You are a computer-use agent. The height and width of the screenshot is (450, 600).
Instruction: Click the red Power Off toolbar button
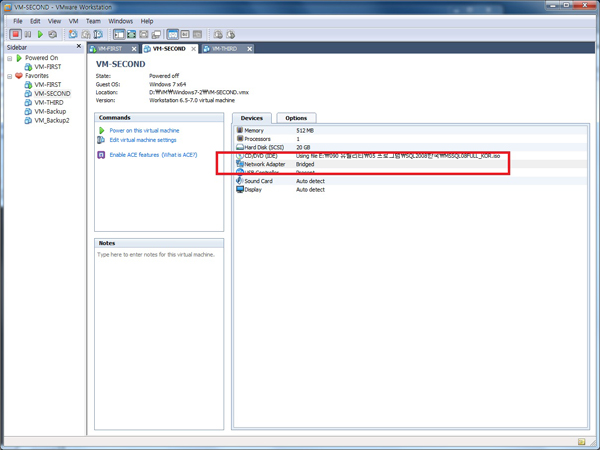[x=15, y=34]
